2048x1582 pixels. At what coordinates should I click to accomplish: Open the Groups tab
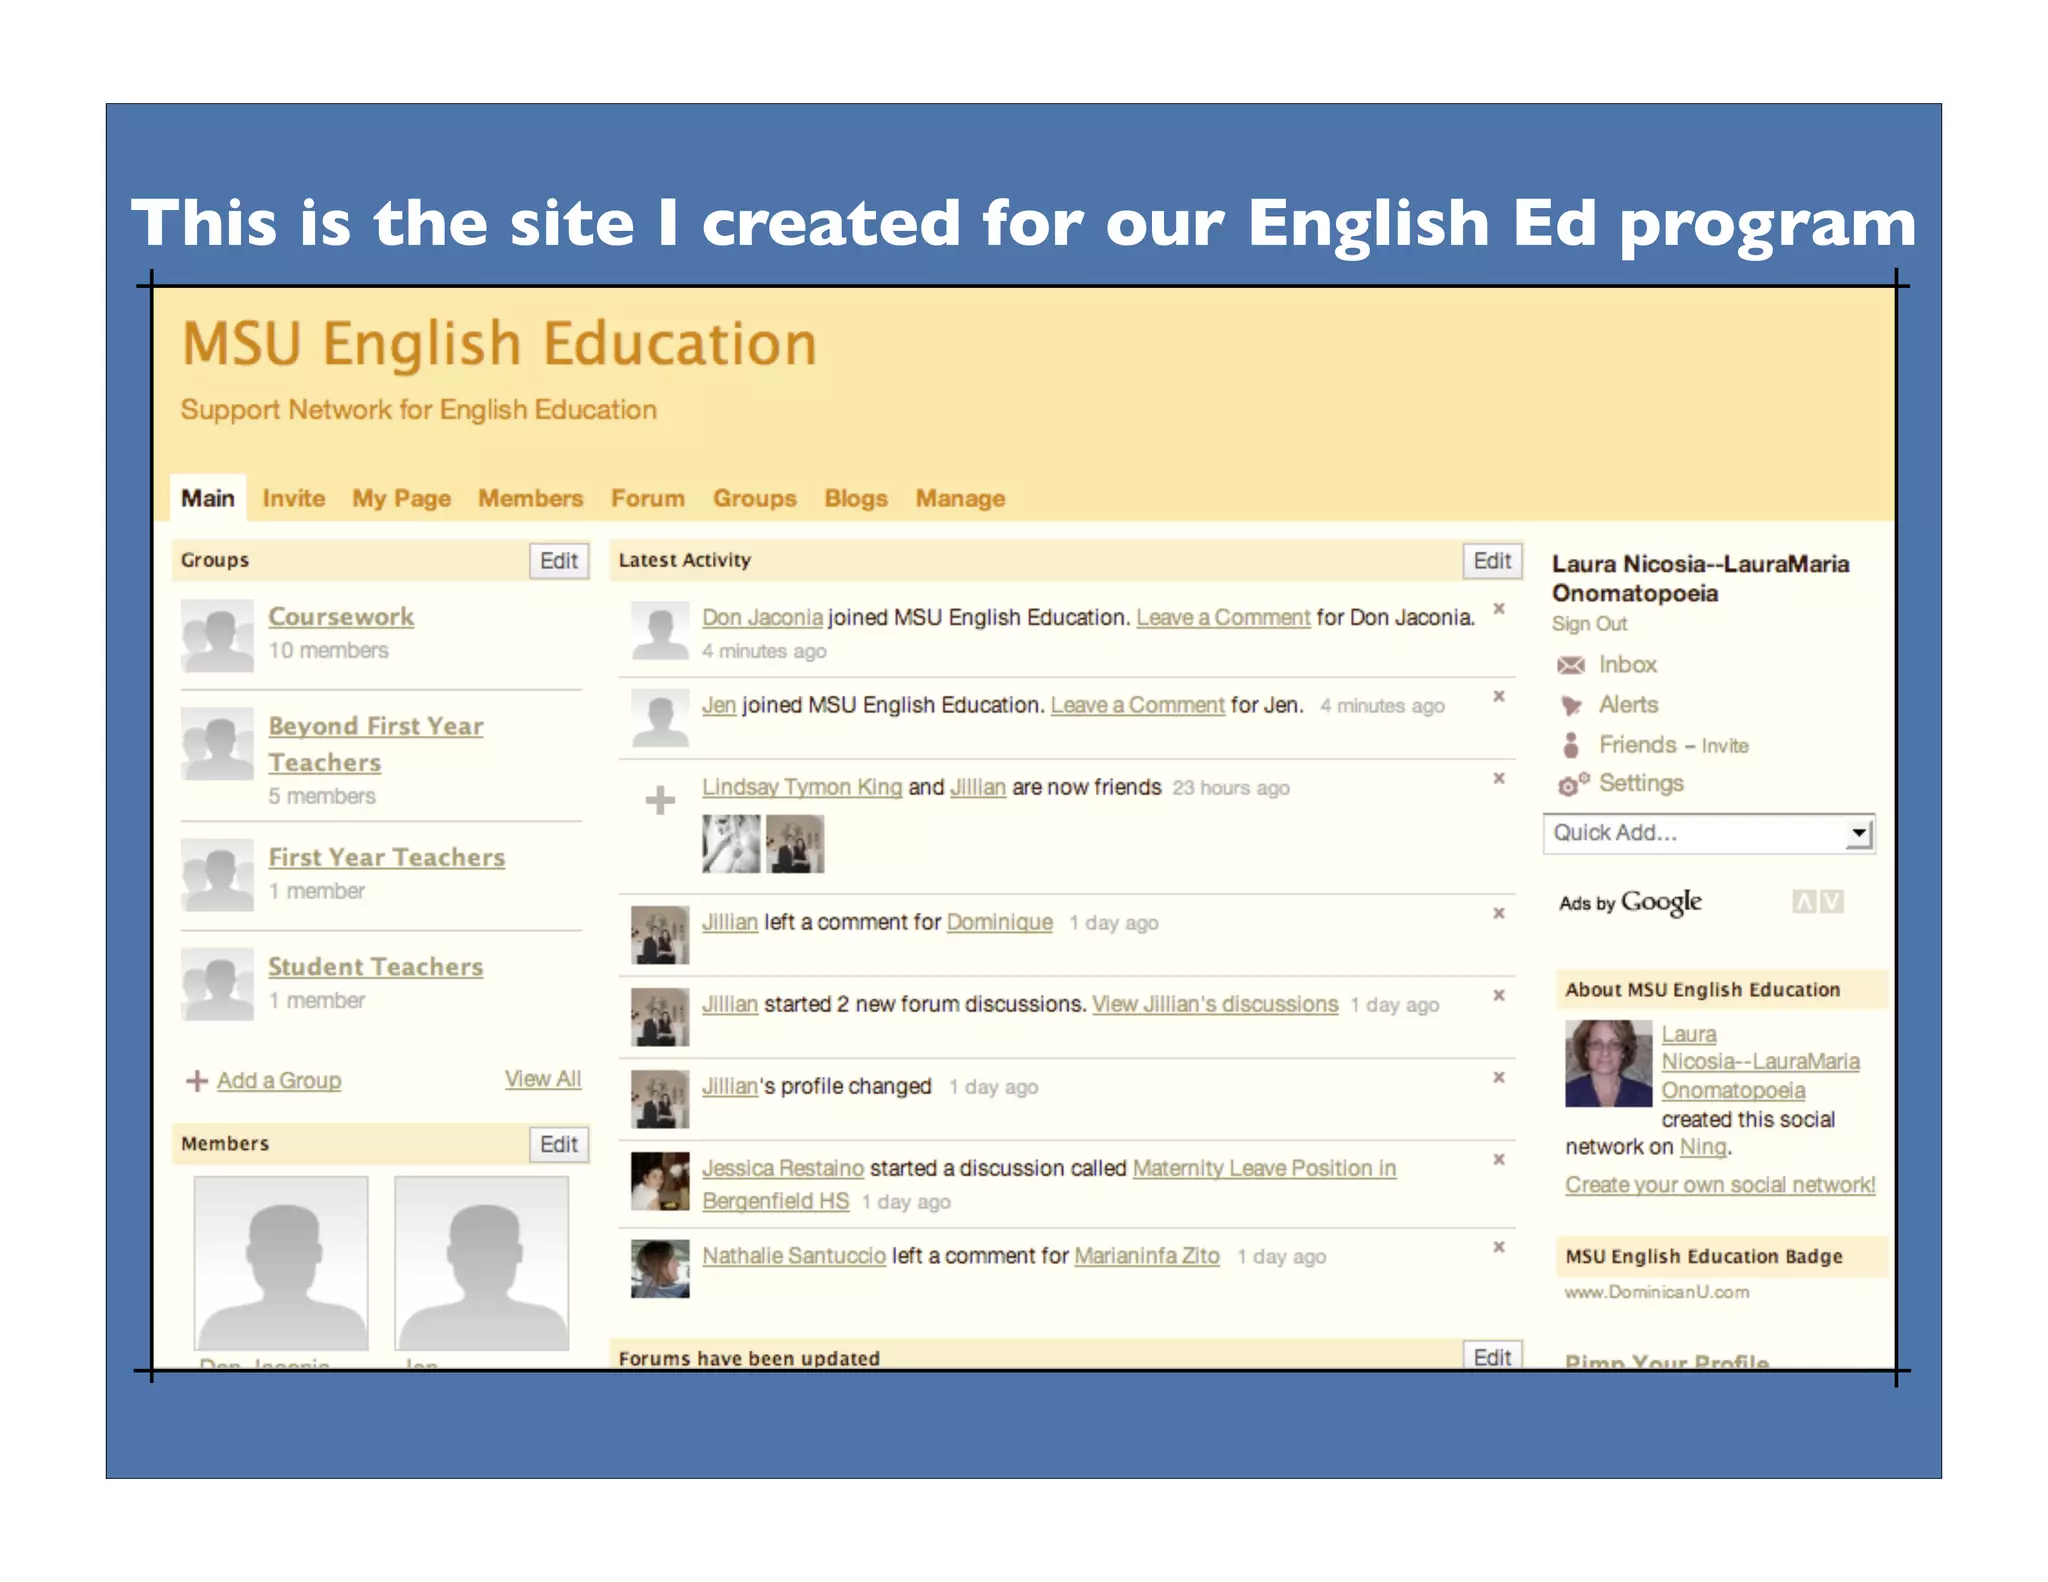(x=755, y=498)
